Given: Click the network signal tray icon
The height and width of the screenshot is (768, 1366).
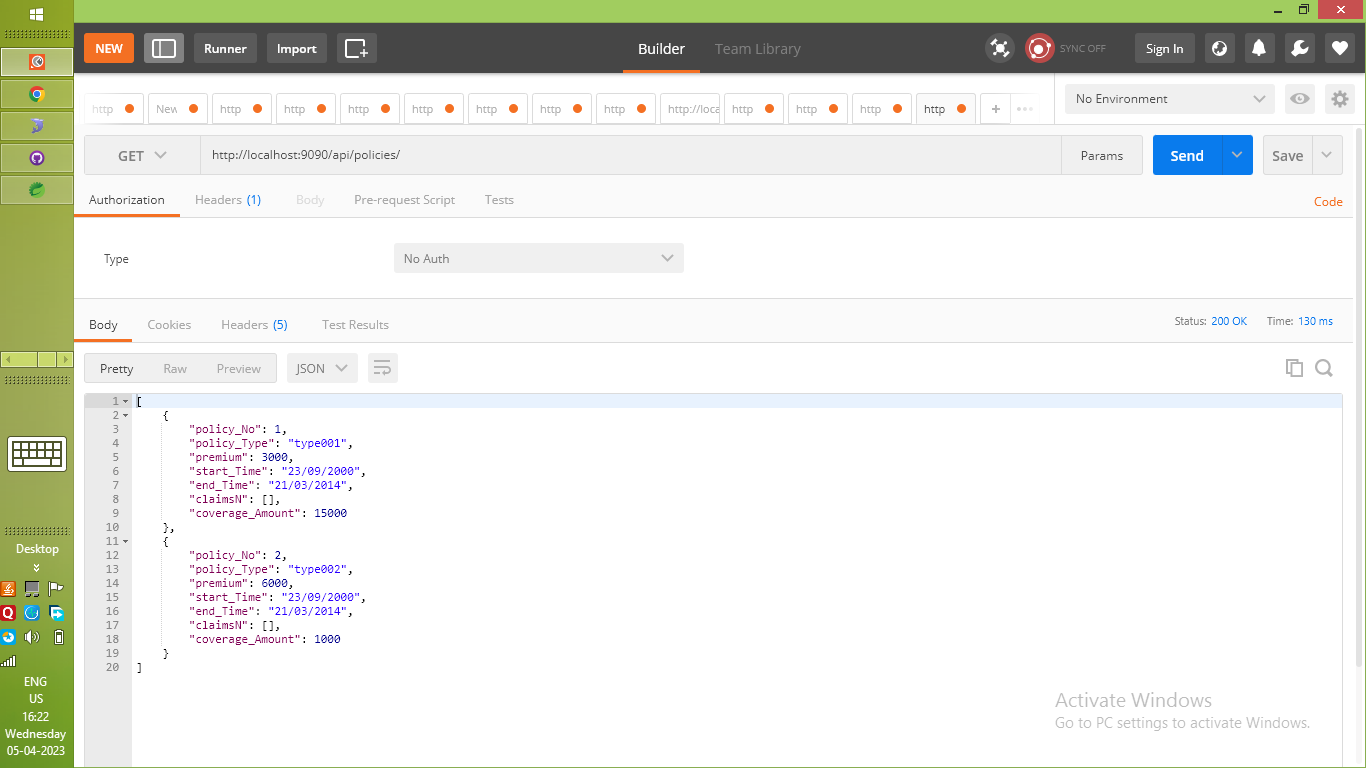Looking at the screenshot, I should point(9,660).
